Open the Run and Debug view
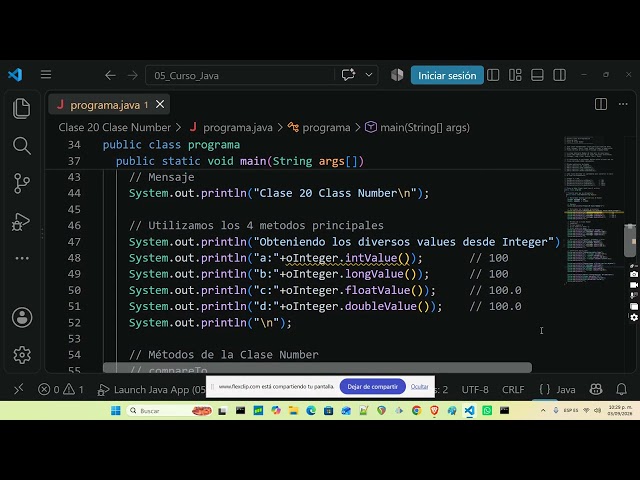This screenshot has width=640, height=480. point(21,222)
